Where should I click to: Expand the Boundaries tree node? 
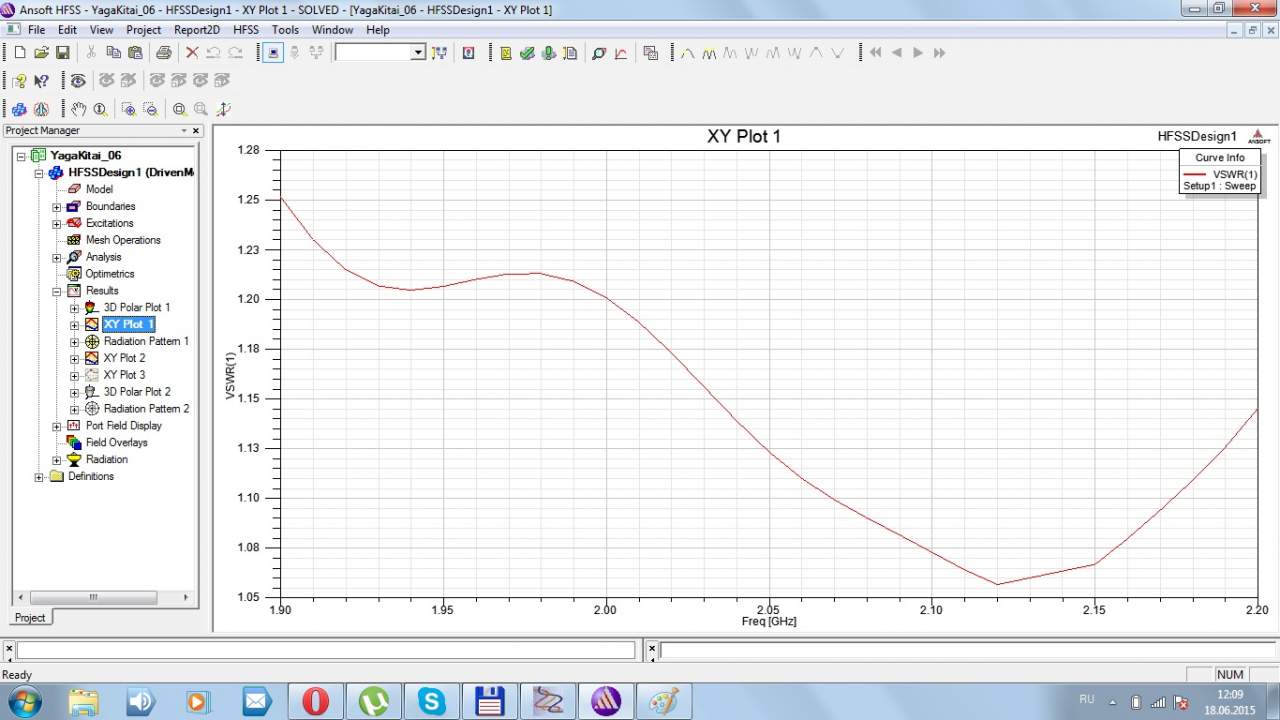57,207
